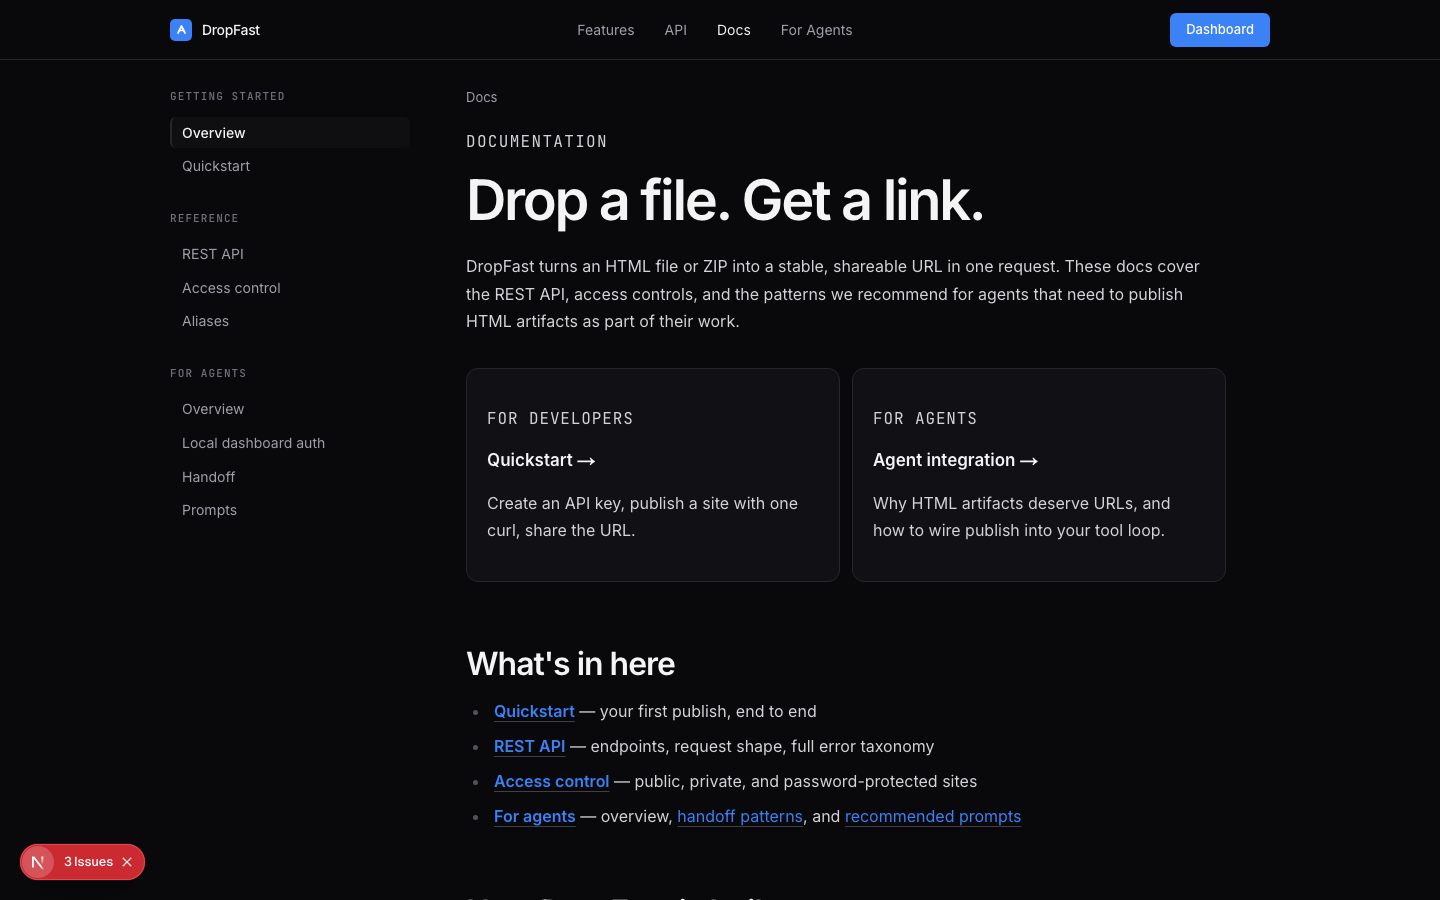Click the arrow icon next to Agent integration

tap(1029, 461)
